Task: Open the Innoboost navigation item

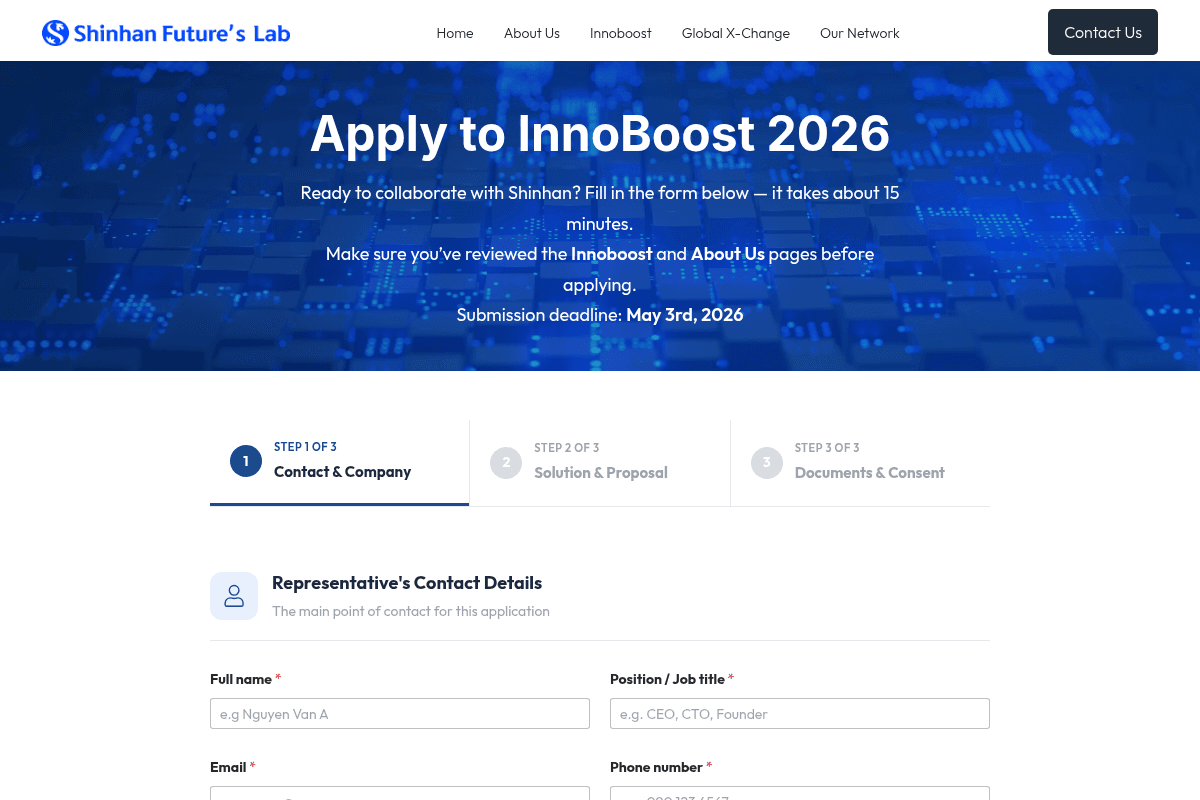Action: (x=620, y=33)
